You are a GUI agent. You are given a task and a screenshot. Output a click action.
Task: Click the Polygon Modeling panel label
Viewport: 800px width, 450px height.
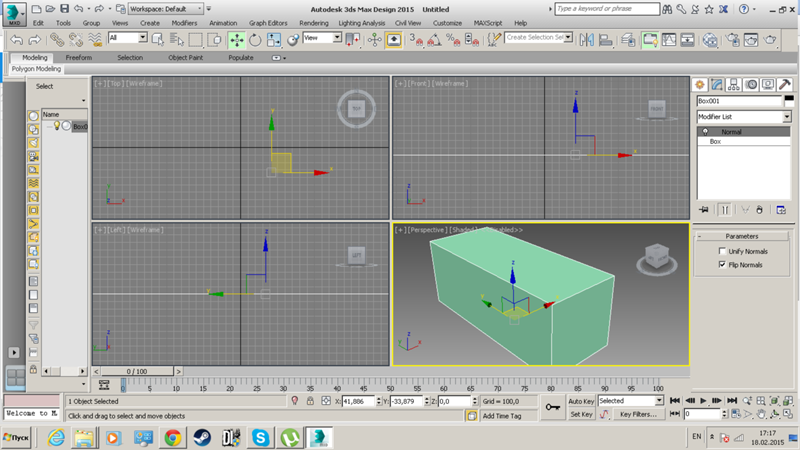36,69
